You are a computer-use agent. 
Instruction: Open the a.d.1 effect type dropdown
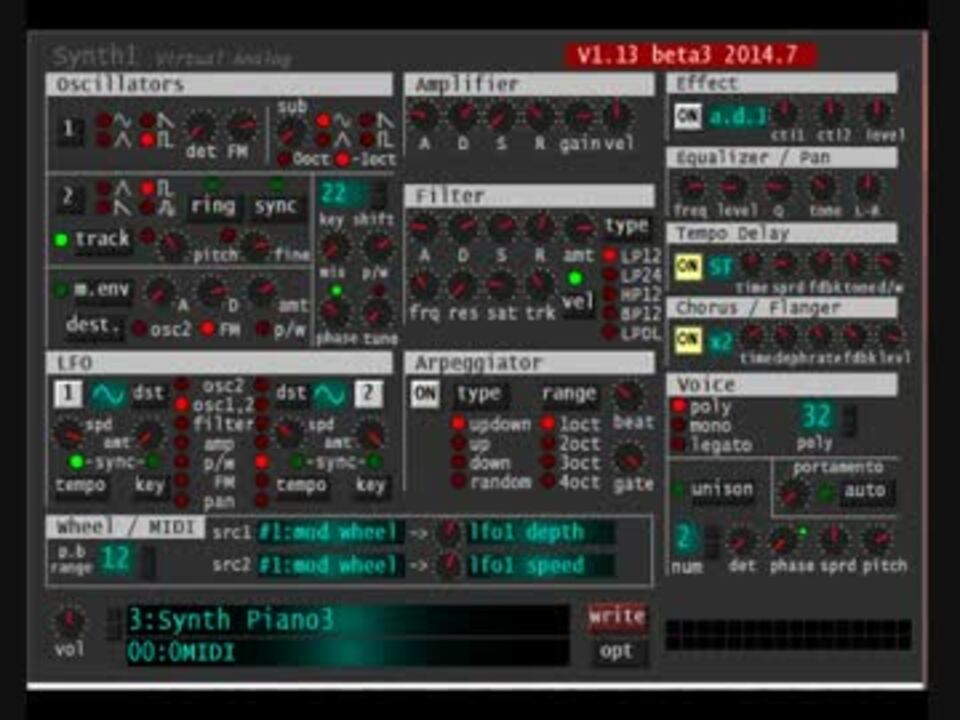tap(738, 116)
